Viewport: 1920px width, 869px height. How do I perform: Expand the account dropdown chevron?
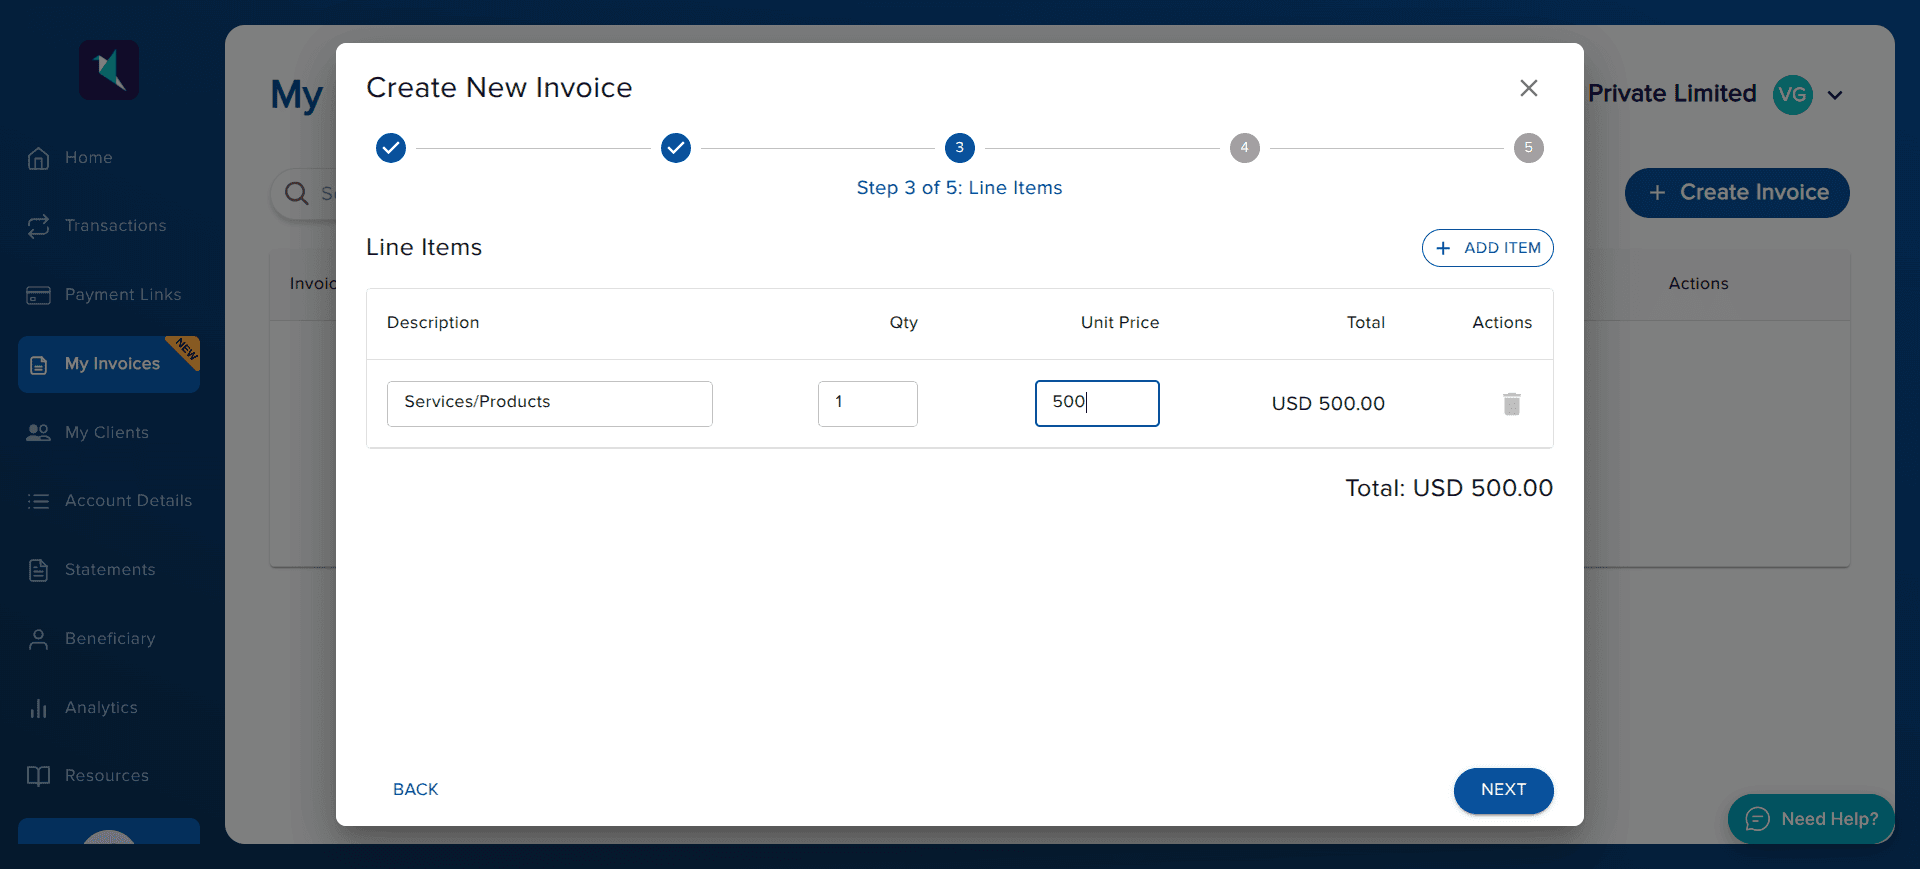click(x=1835, y=95)
